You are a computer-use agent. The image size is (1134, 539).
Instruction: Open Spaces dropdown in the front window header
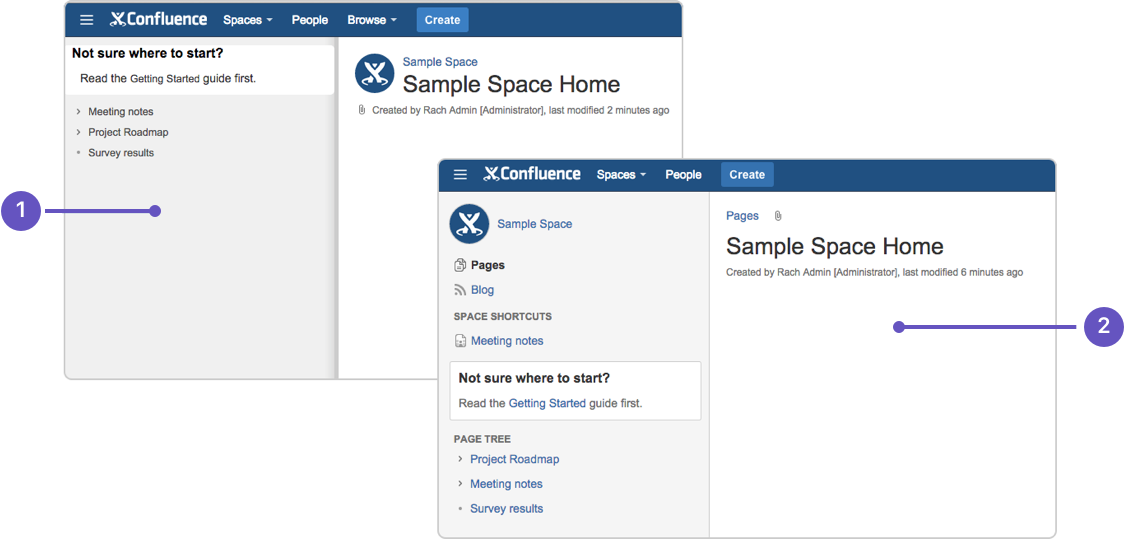(621, 175)
